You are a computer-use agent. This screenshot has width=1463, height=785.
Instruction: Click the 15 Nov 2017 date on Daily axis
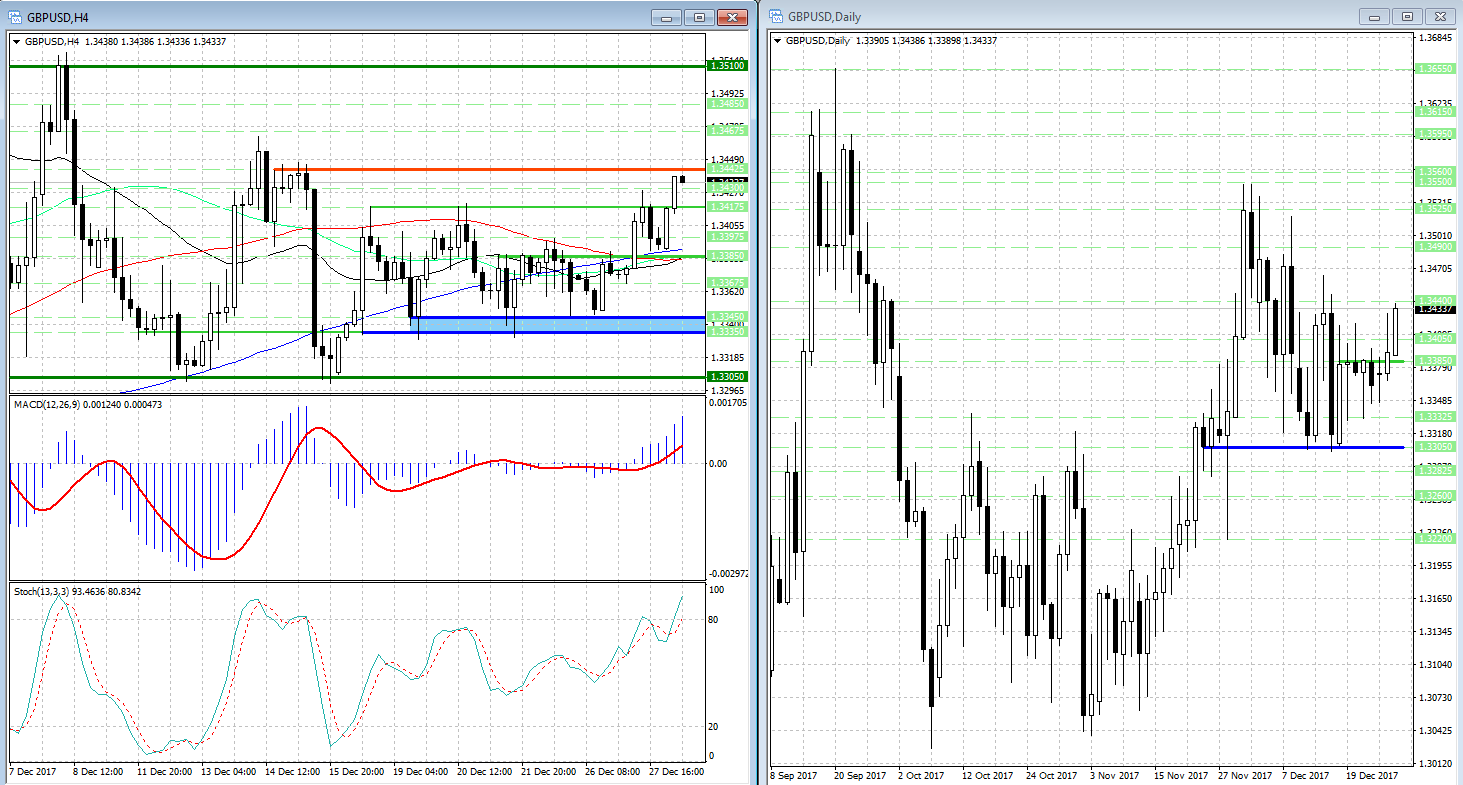[1180, 775]
